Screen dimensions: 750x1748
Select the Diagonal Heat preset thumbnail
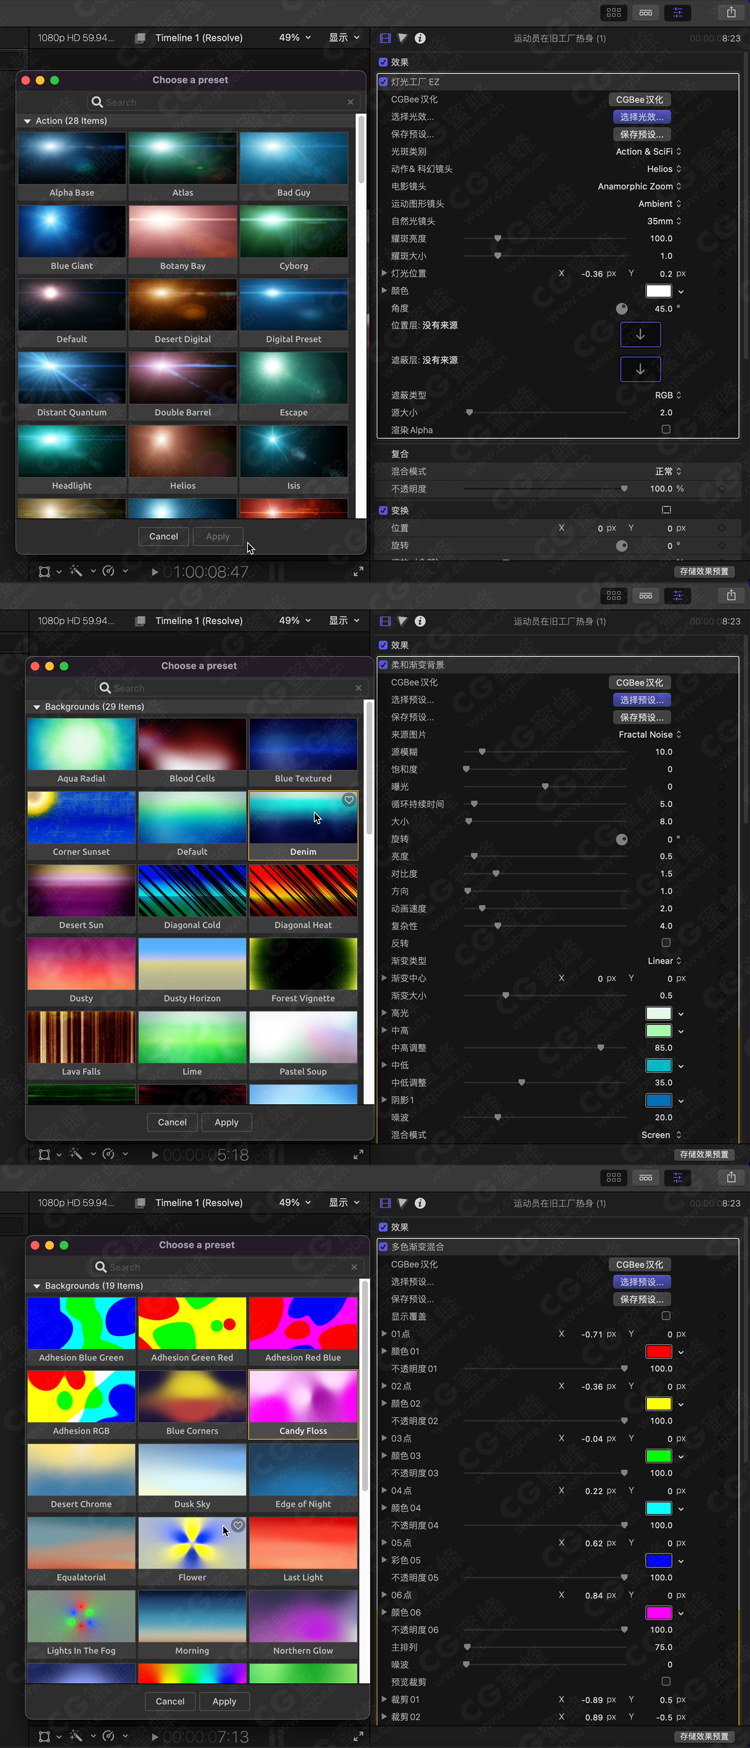tap(303, 892)
